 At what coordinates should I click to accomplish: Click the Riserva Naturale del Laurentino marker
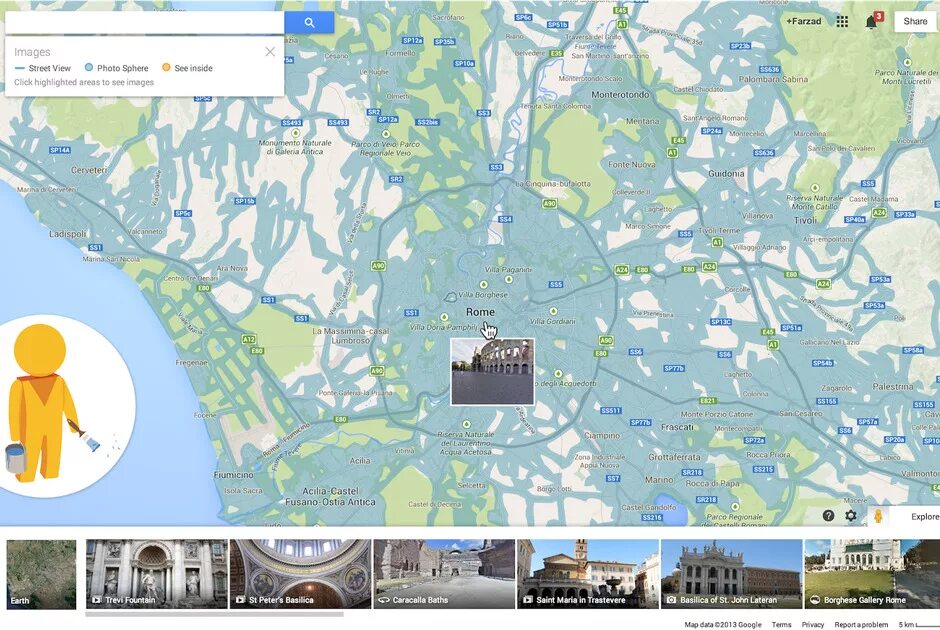pyautogui.click(x=466, y=424)
